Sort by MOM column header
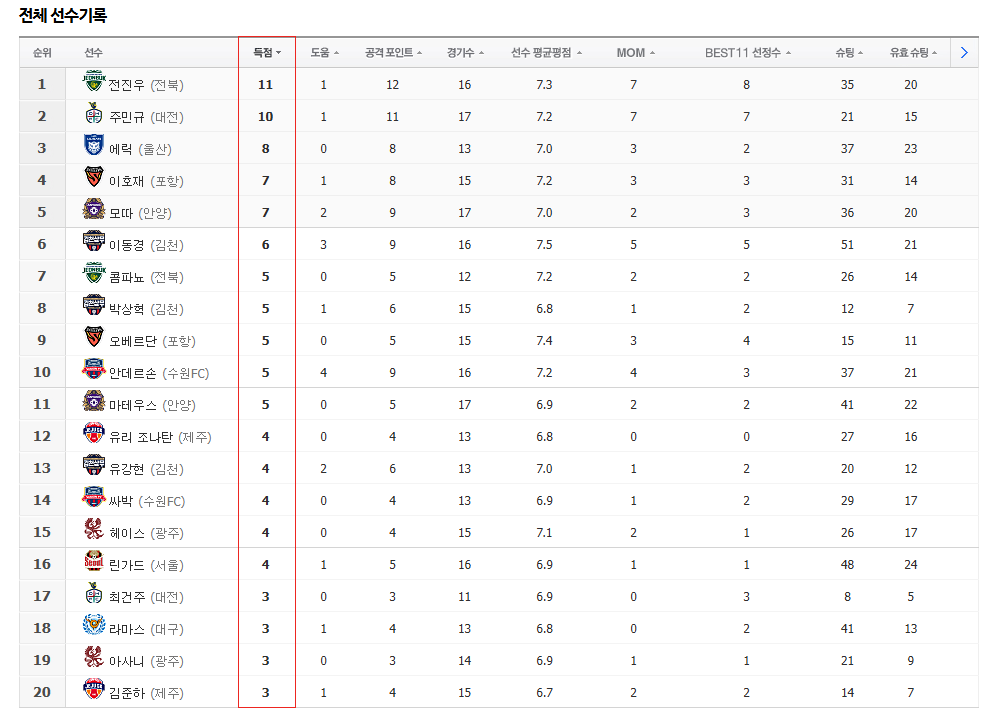Image resolution: width=994 pixels, height=713 pixels. coord(635,52)
